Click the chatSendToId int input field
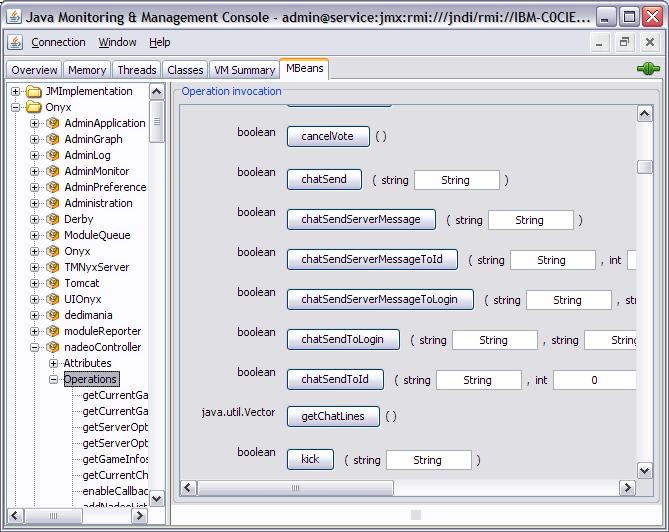669x532 pixels. [595, 380]
